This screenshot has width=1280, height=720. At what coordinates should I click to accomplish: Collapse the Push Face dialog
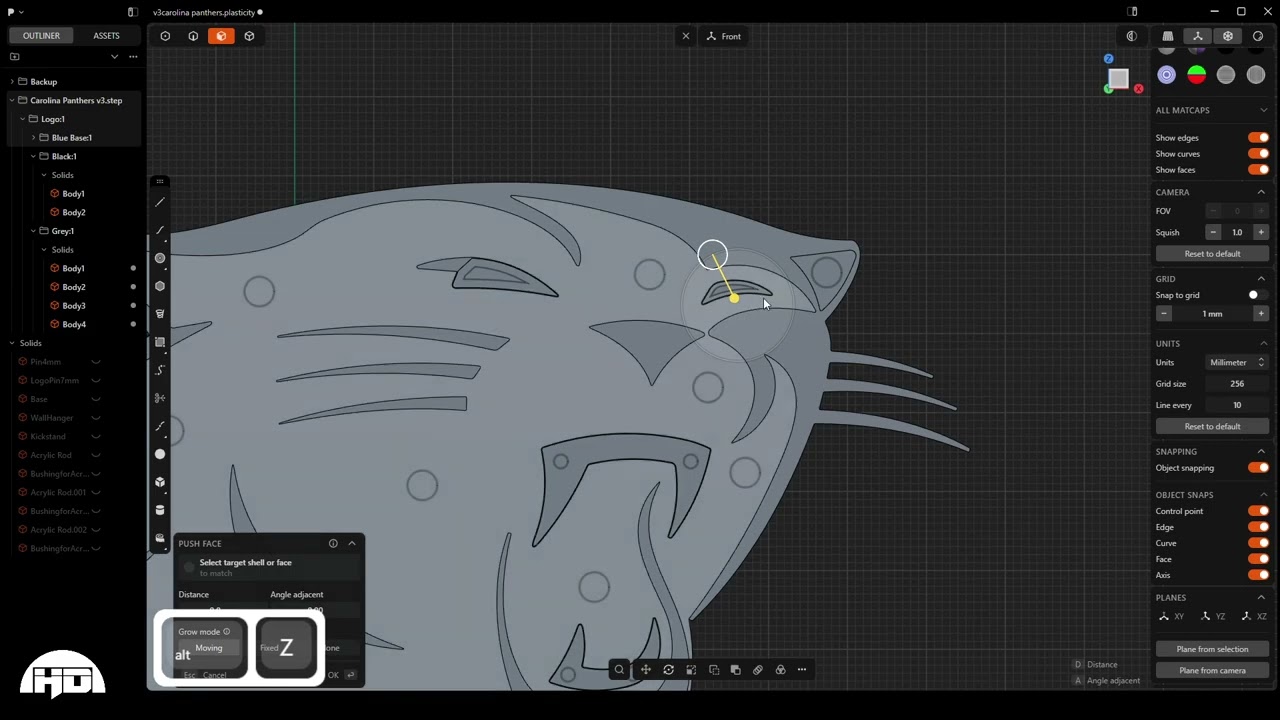point(352,543)
